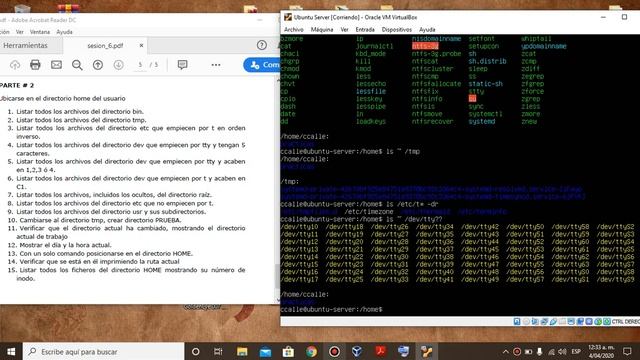Viewport: 640px width, 360px height.
Task: Show hidden tray icons chevron
Action: [x=505, y=351]
